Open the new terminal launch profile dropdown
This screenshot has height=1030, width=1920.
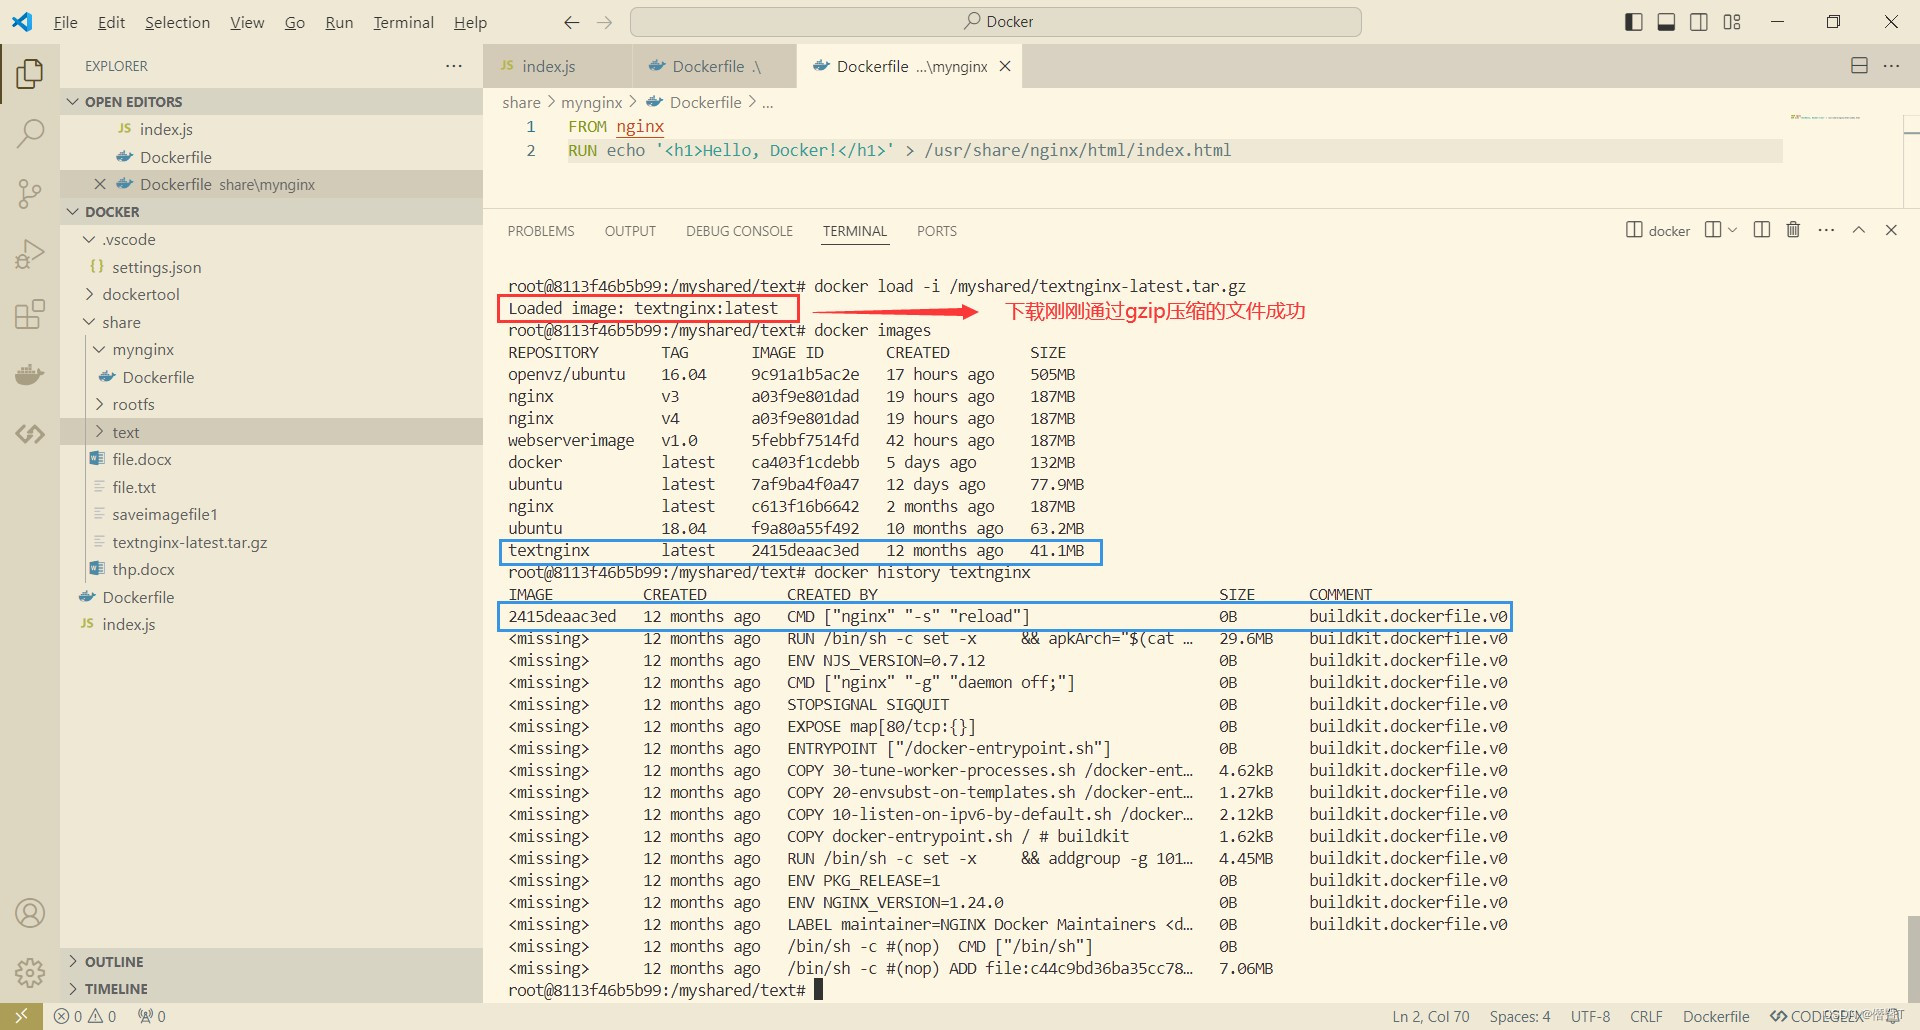tap(1732, 230)
